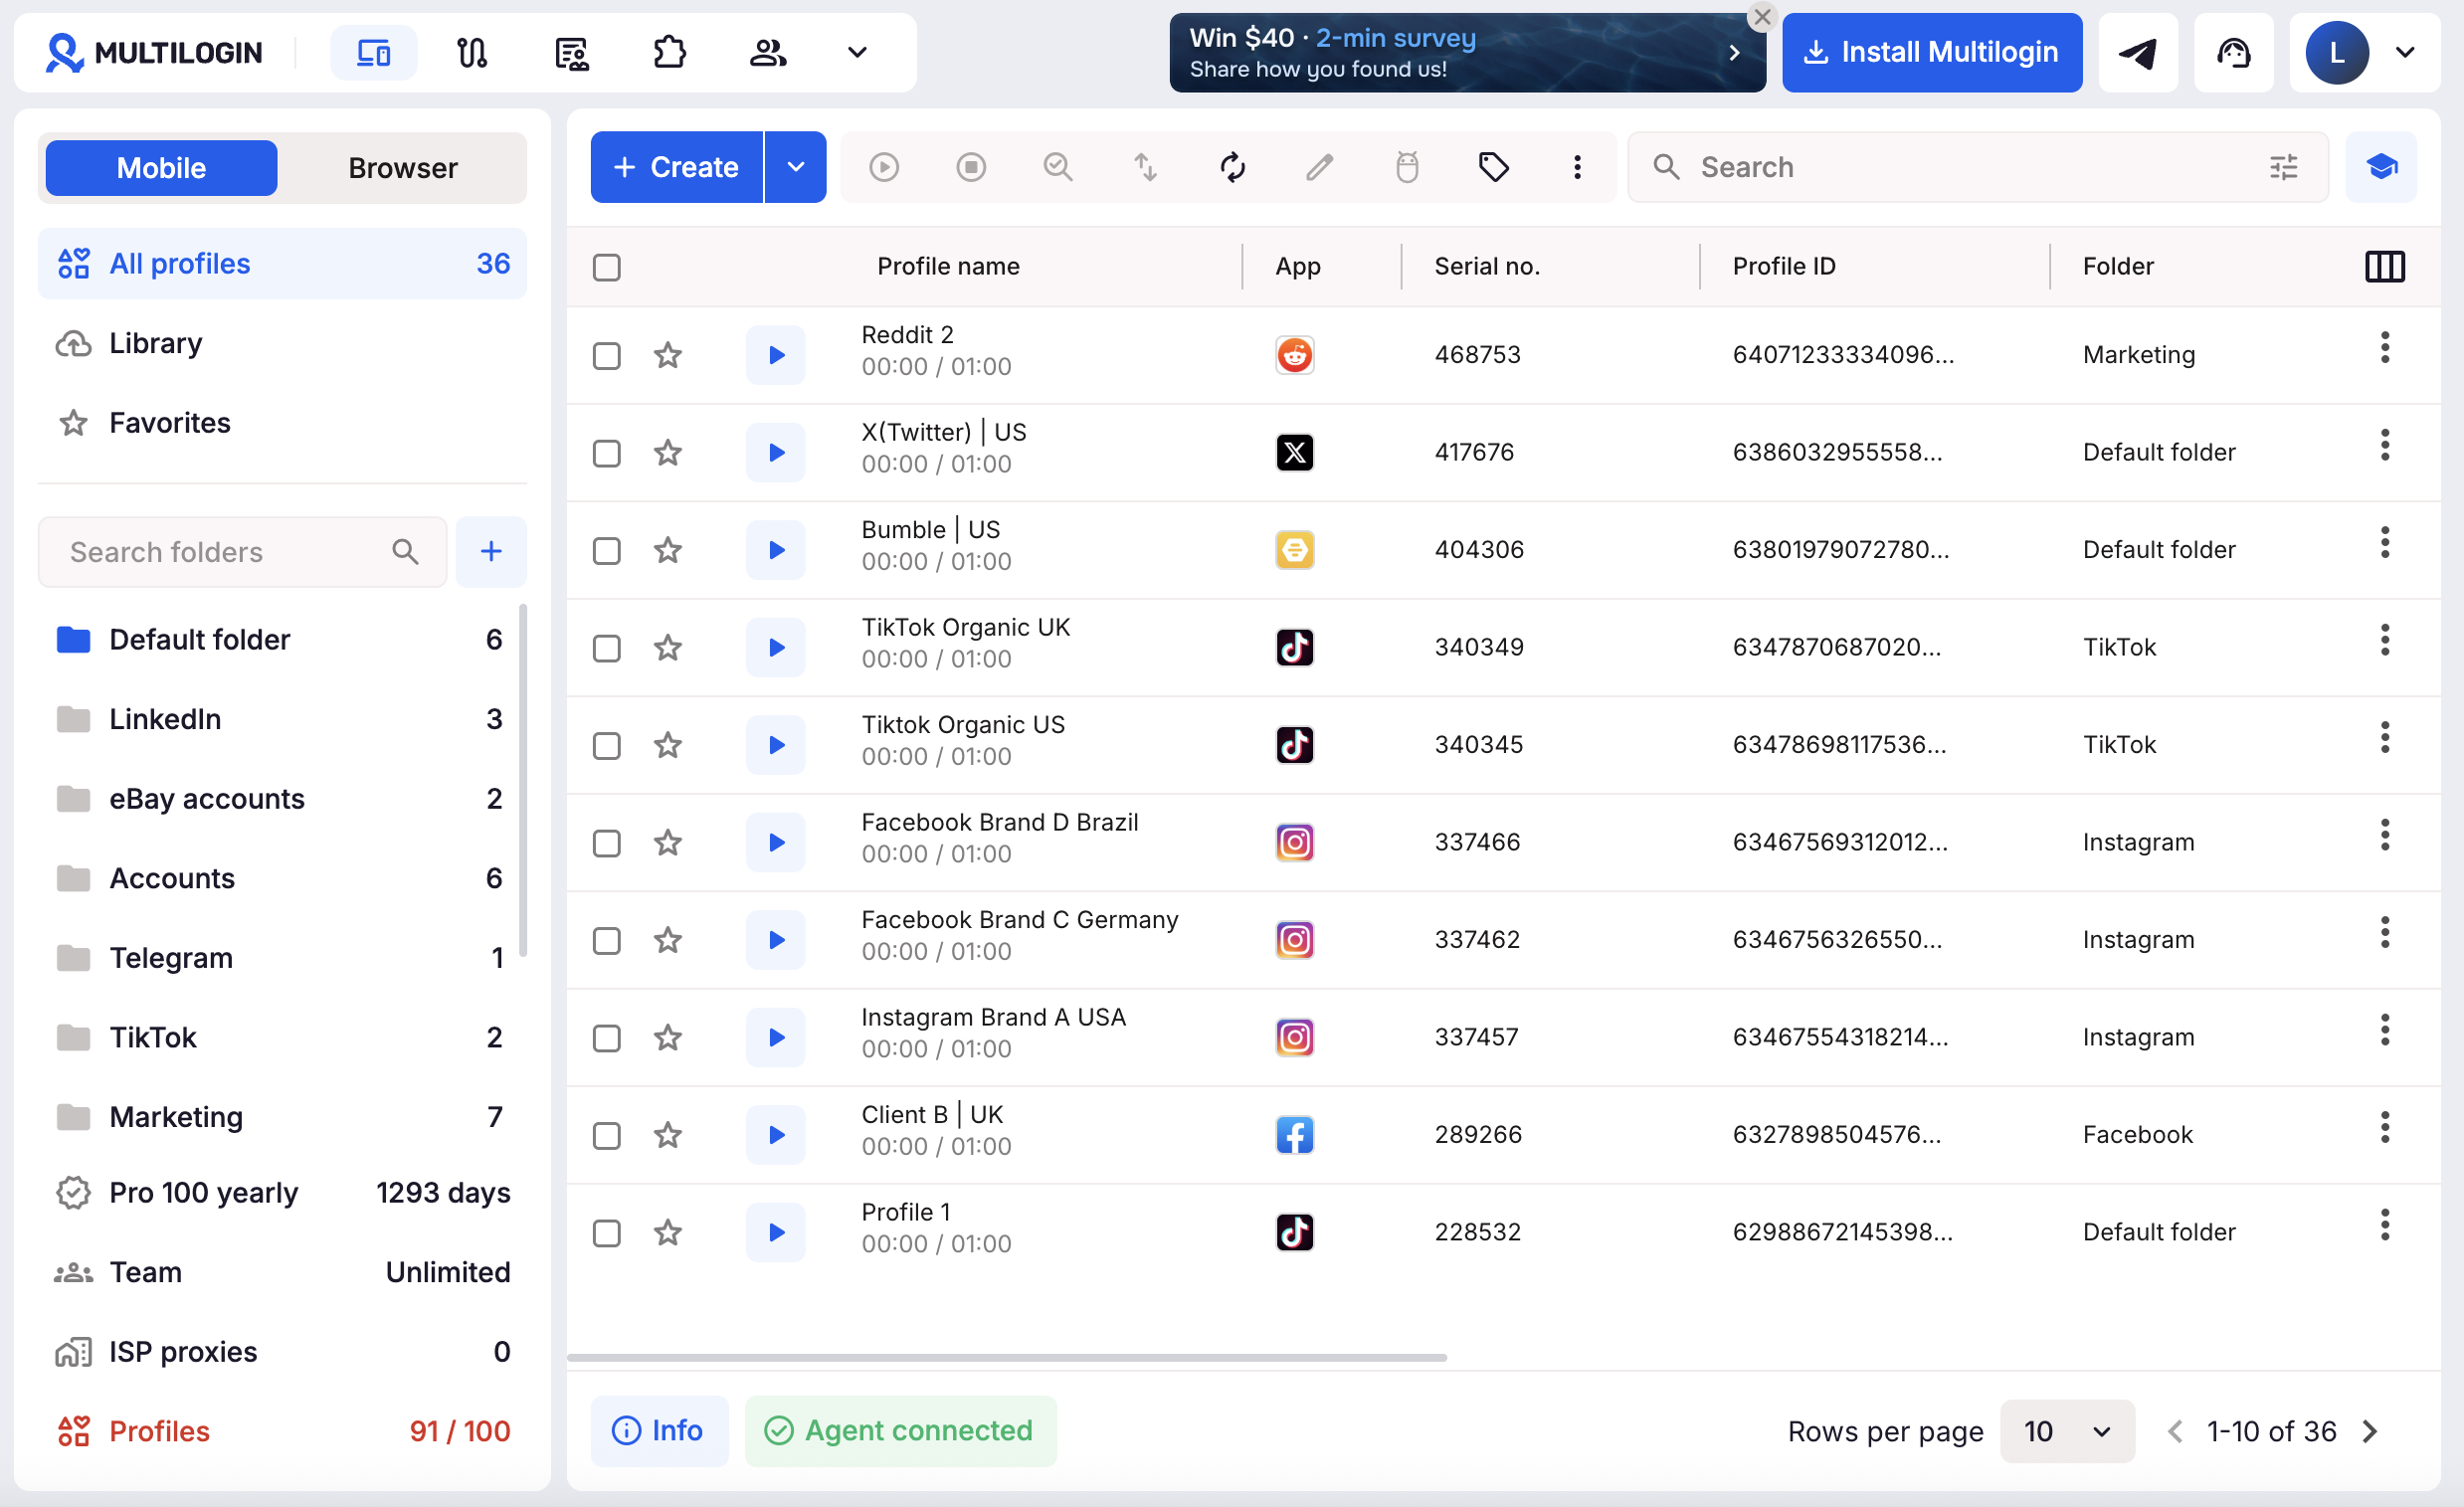Expand the Create button dropdown arrow
The image size is (2464, 1507).
coord(795,167)
